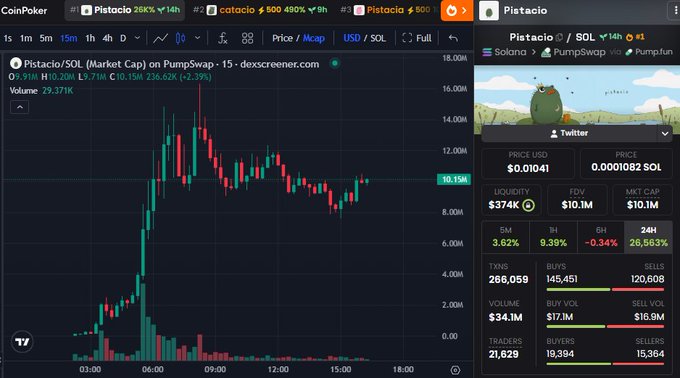
Task: Open the Pistacio Twitter link
Action: (569, 134)
